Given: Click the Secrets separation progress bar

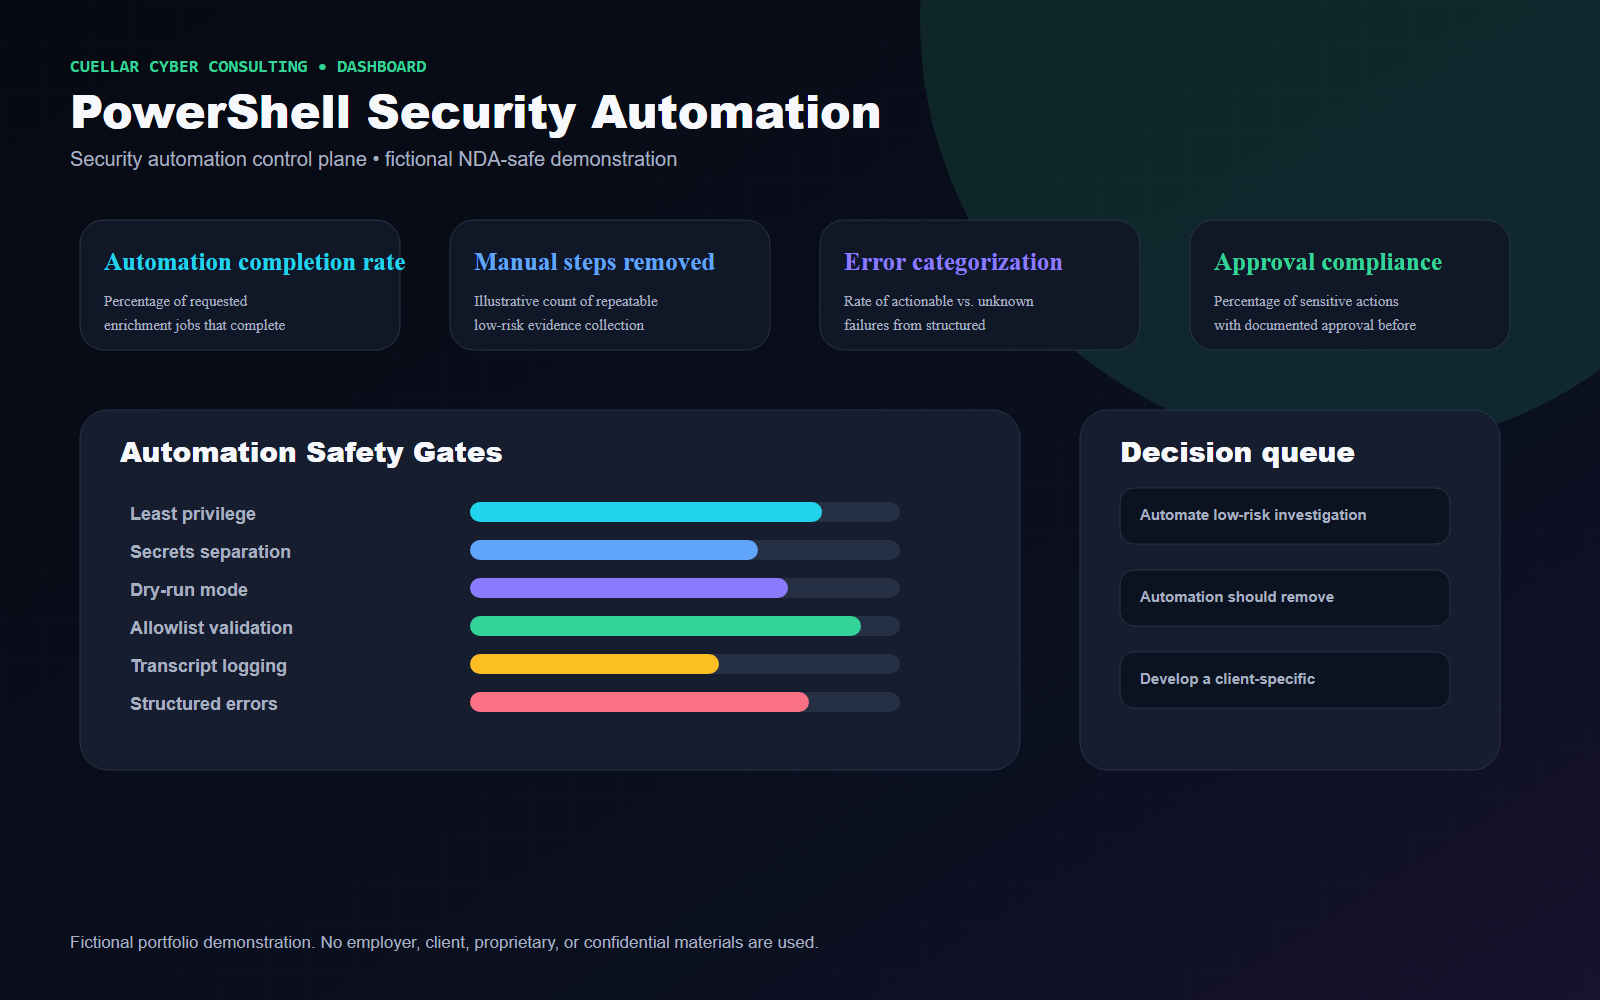Looking at the screenshot, I should pyautogui.click(x=685, y=550).
